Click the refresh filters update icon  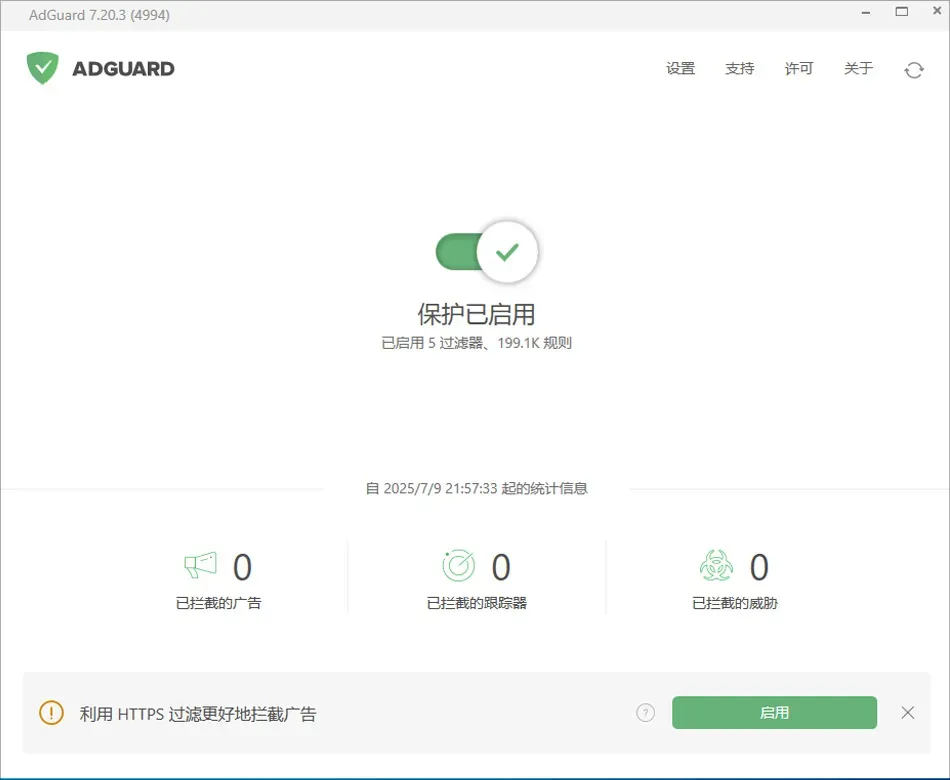click(914, 70)
